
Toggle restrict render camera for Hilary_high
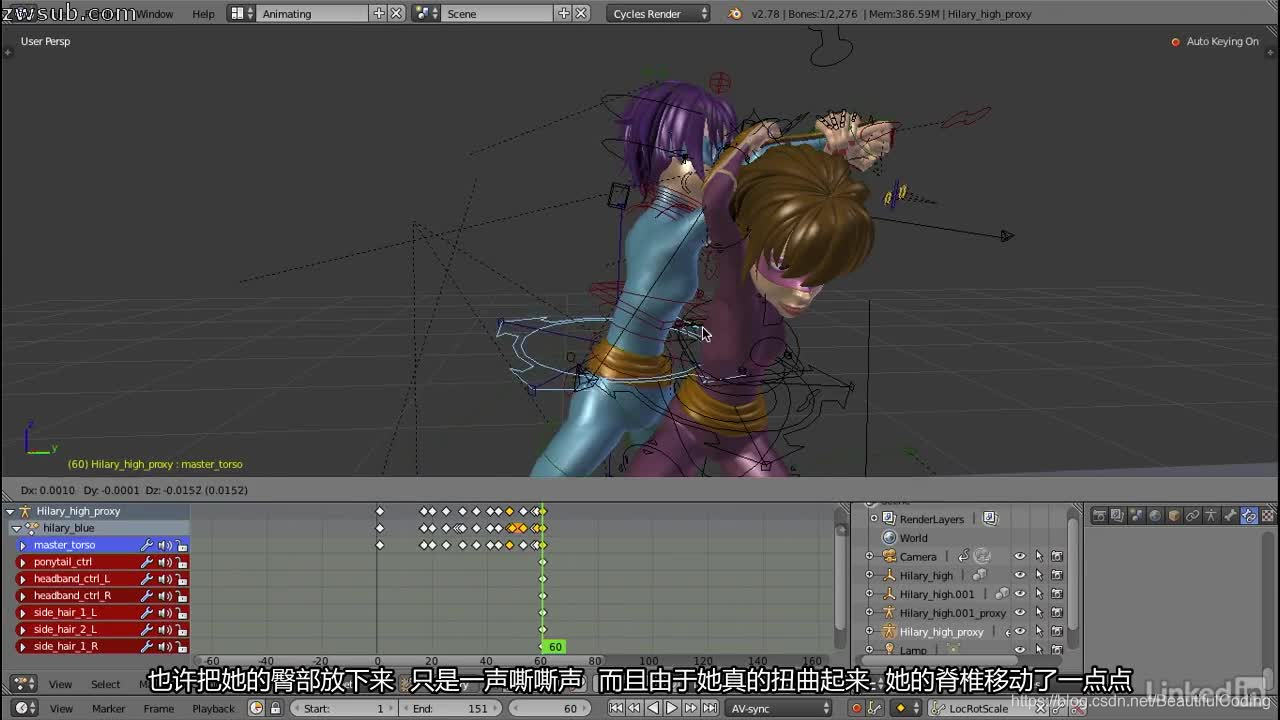click(1057, 575)
